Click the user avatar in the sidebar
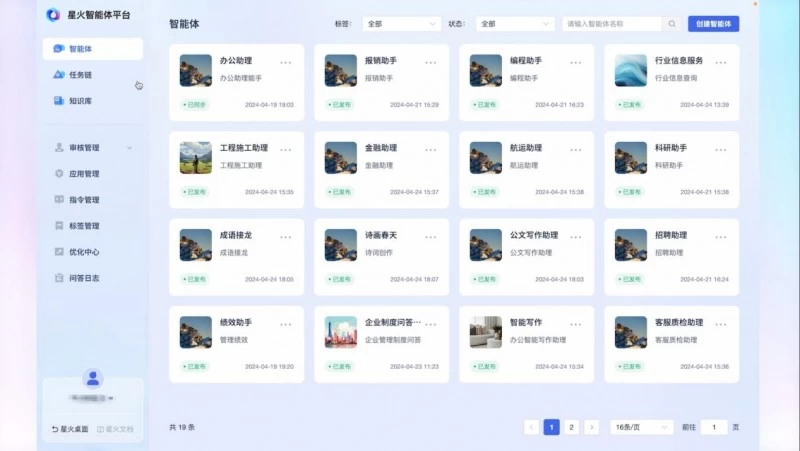Screen dimensions: 800x451 (x=93, y=378)
